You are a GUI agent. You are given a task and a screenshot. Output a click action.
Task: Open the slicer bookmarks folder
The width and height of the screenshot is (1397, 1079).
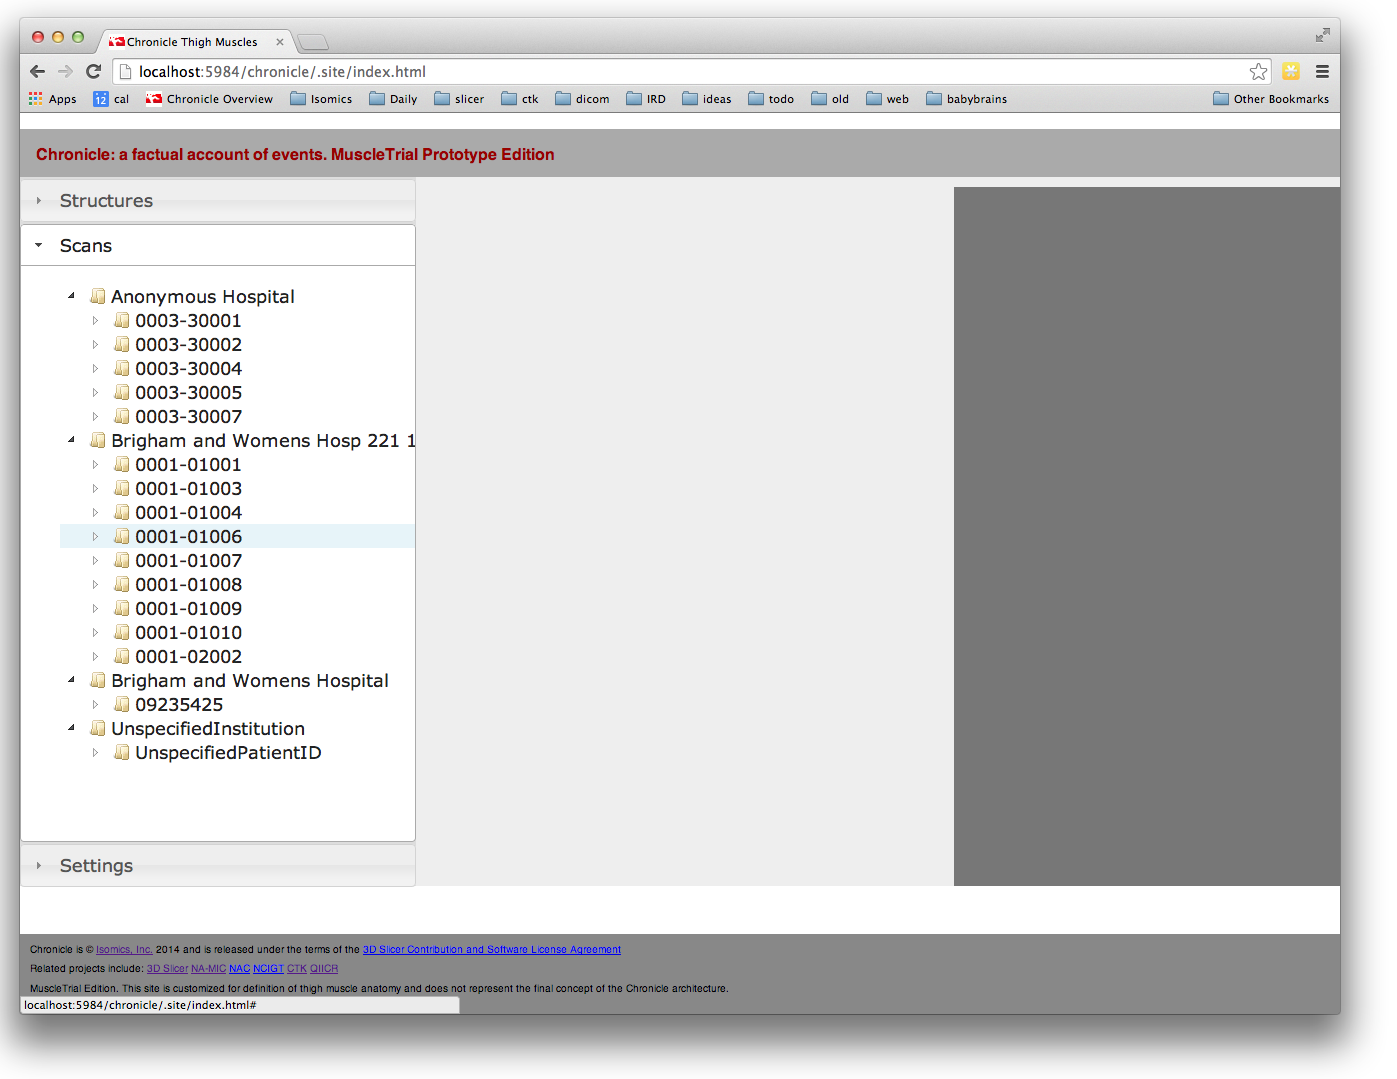click(x=459, y=99)
